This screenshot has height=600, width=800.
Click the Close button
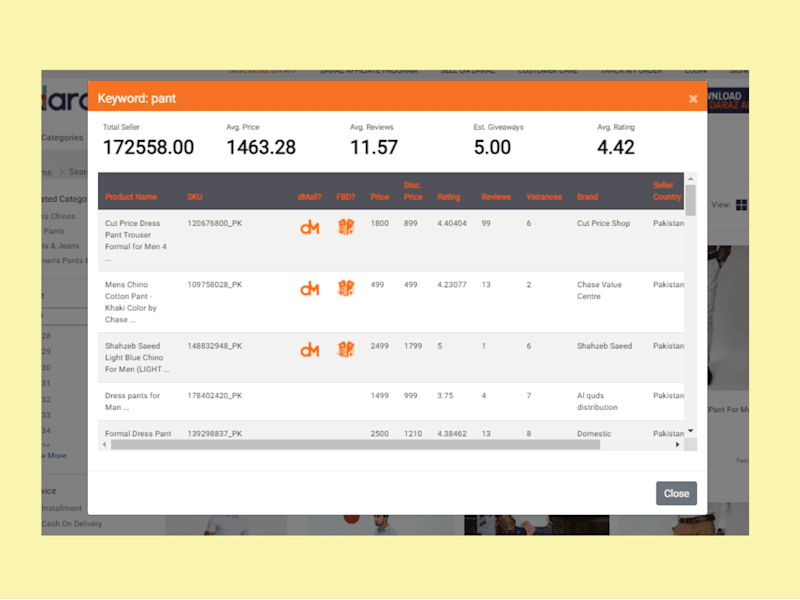point(676,493)
